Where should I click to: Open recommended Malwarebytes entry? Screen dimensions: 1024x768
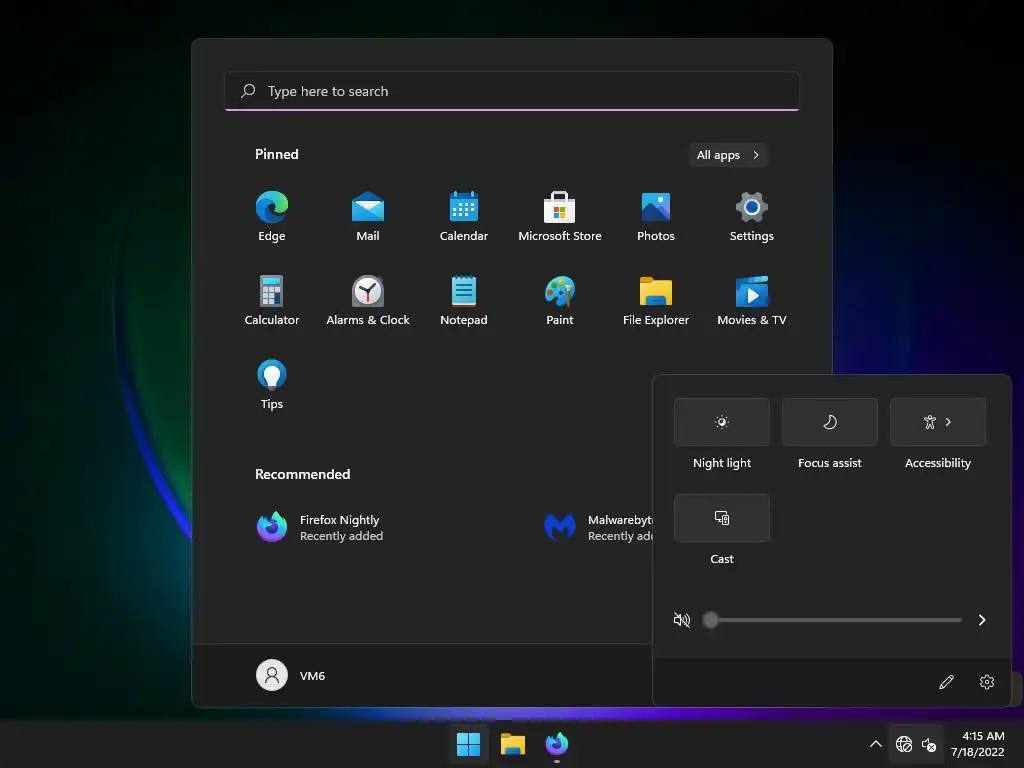point(598,527)
